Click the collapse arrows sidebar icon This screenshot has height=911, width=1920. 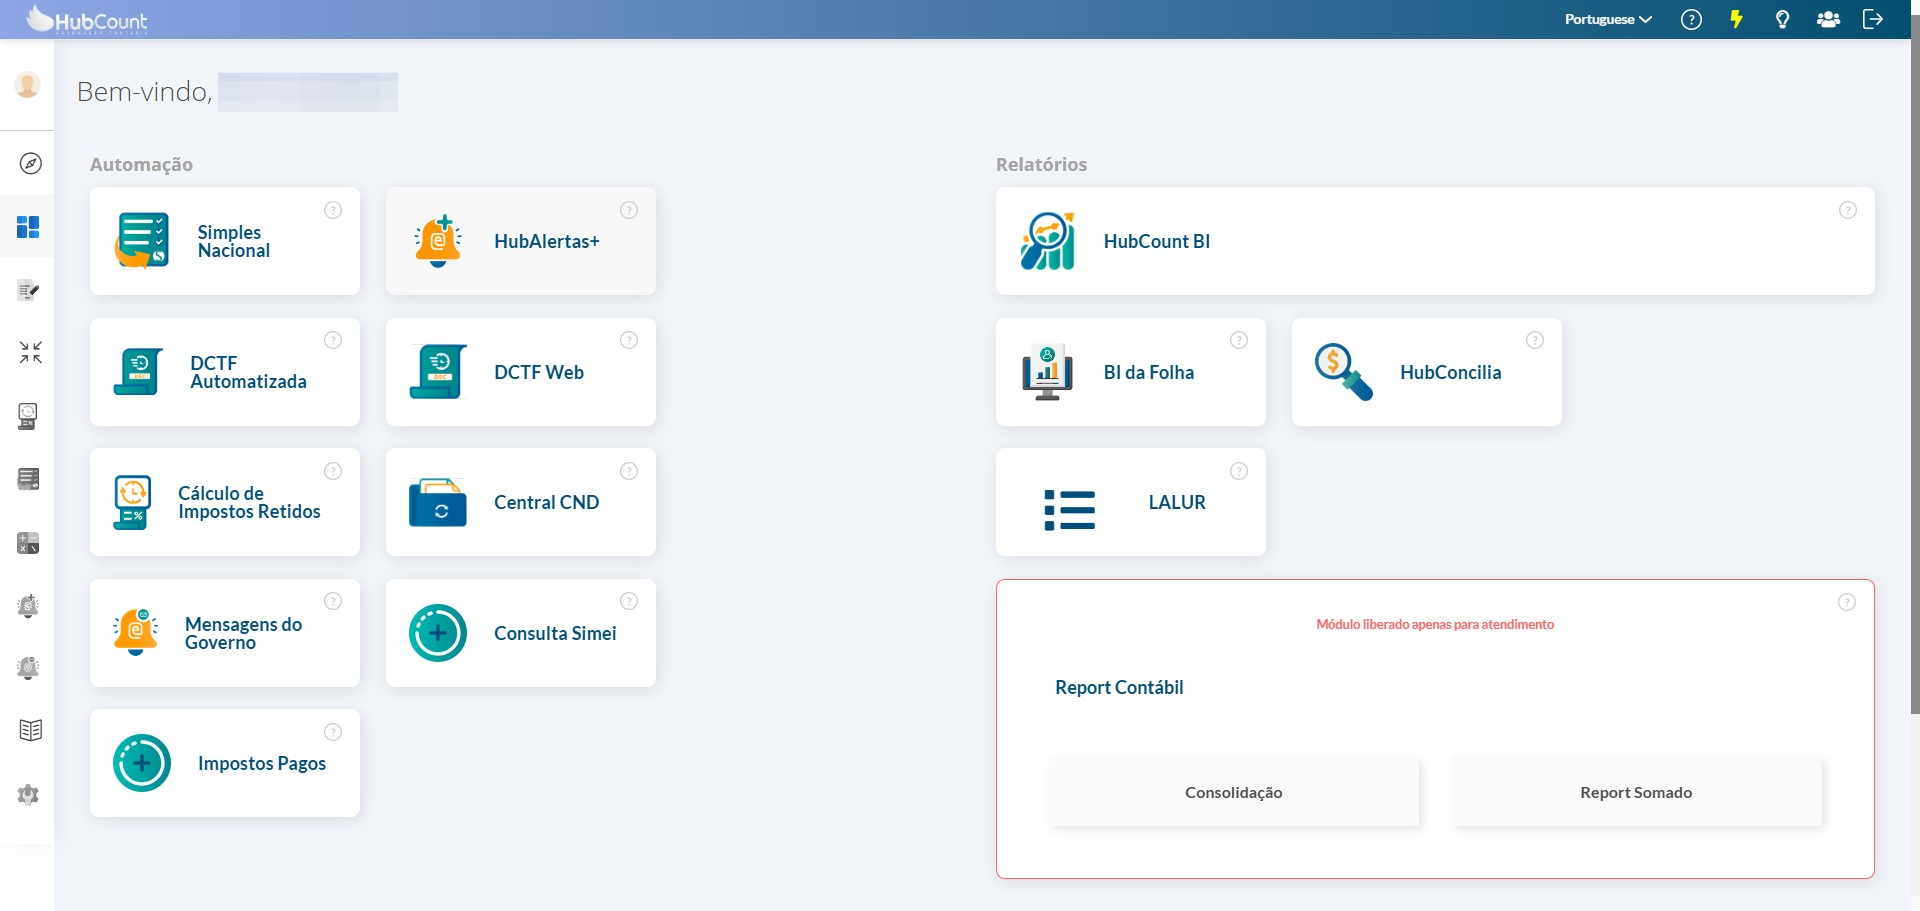coord(31,352)
